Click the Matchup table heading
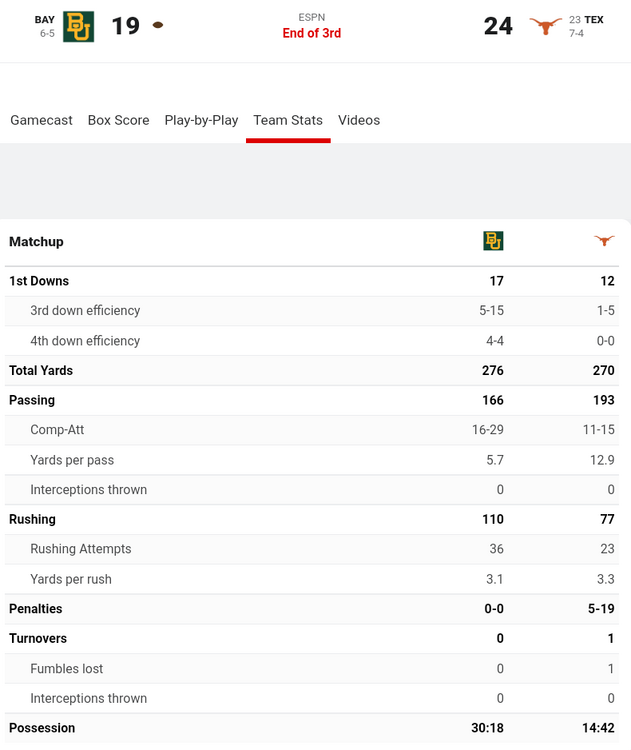The width and height of the screenshot is (631, 750). click(36, 241)
